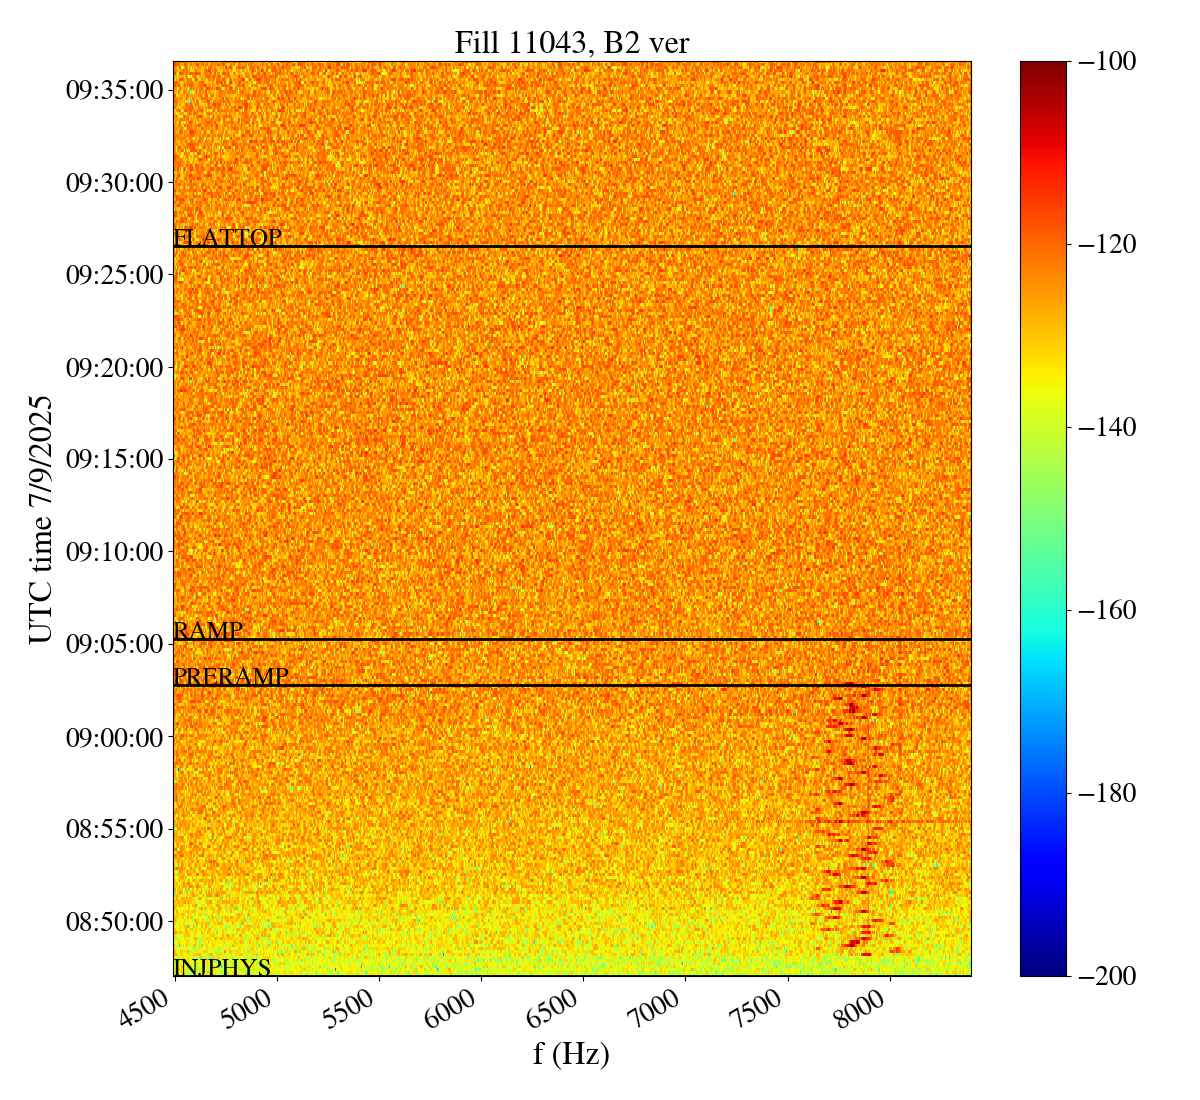Click the INJPHYS phase label
Screen dimensions: 1200x1100
222,967
